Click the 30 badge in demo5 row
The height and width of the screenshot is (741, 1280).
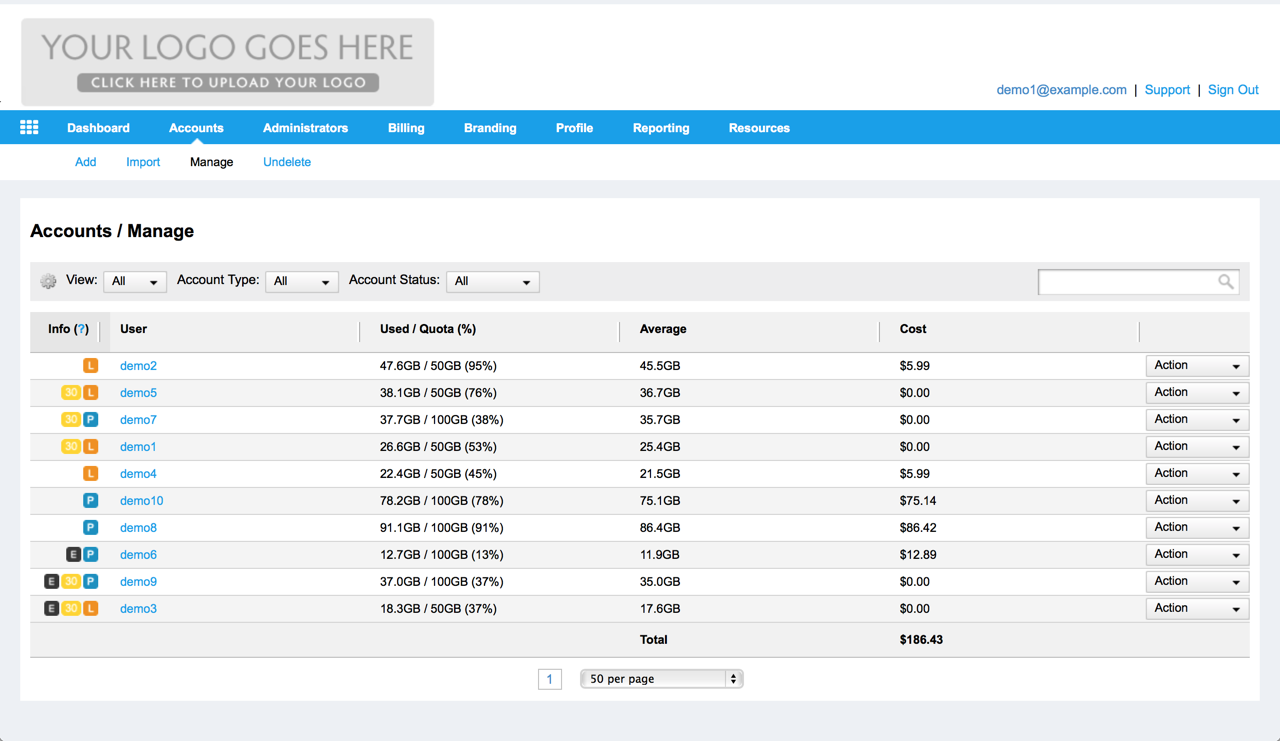pyautogui.click(x=71, y=393)
